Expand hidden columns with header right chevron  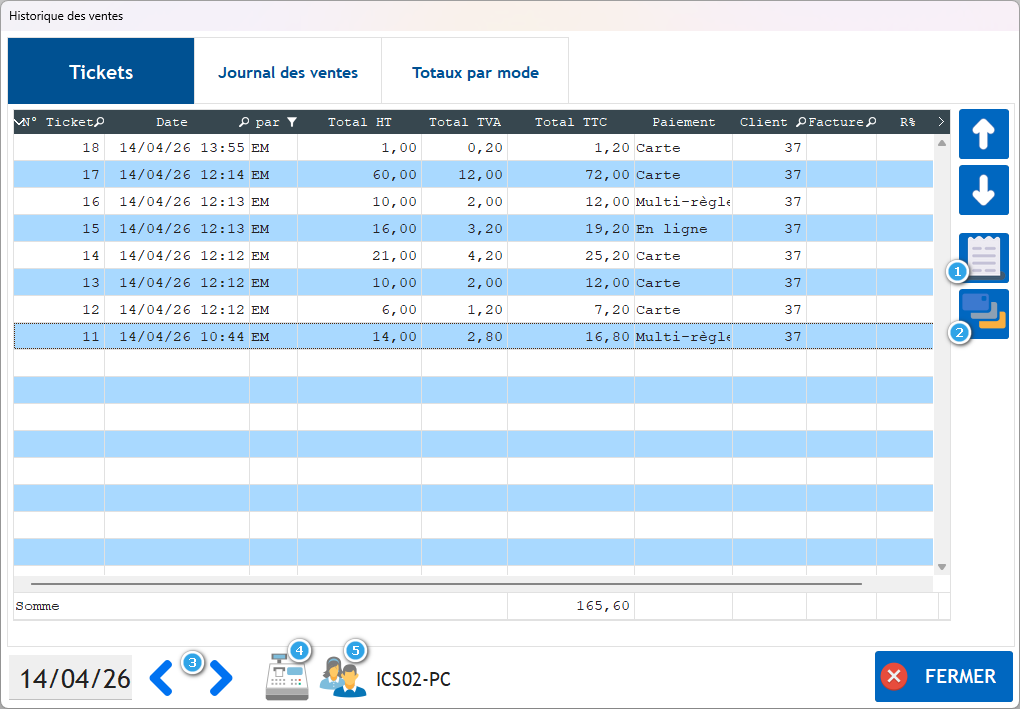point(941,122)
